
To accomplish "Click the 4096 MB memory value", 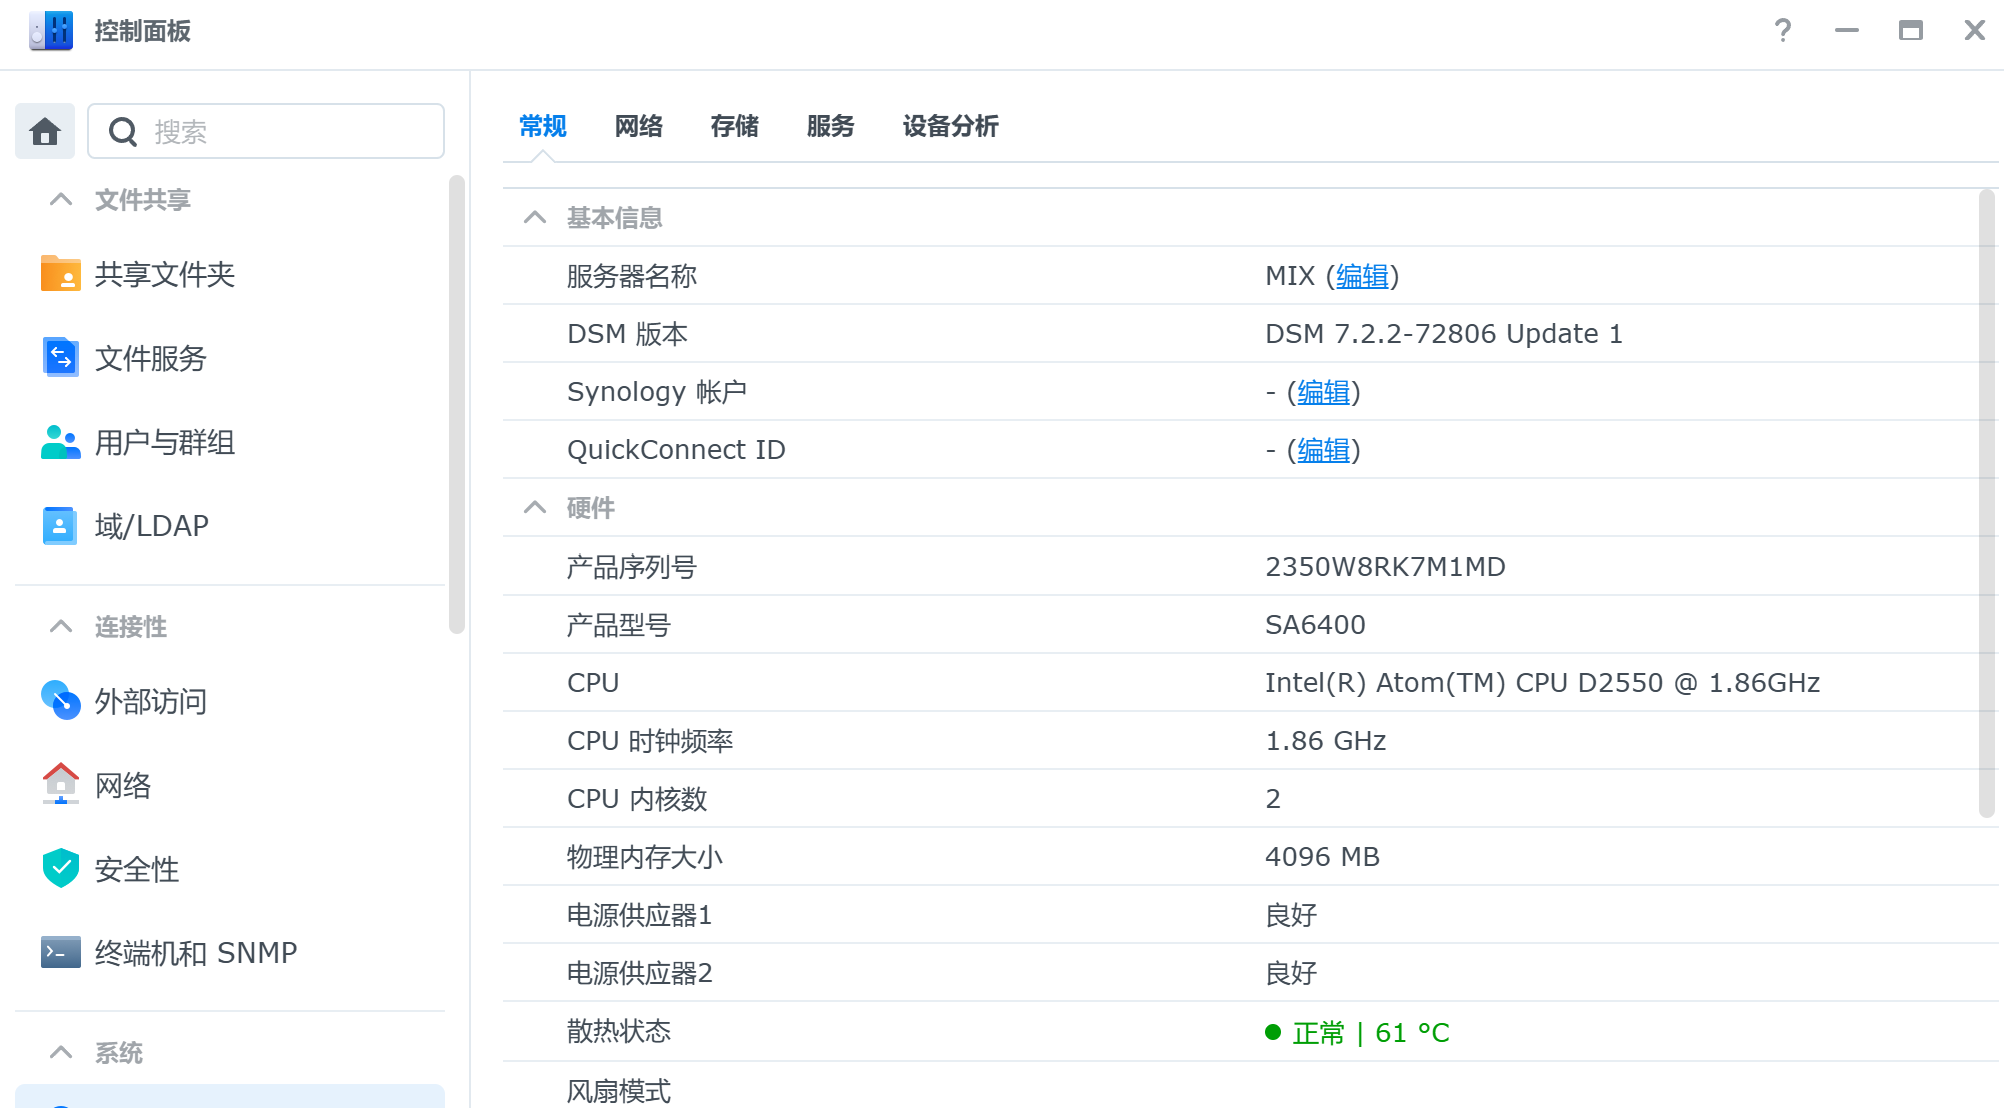I will click(1322, 857).
